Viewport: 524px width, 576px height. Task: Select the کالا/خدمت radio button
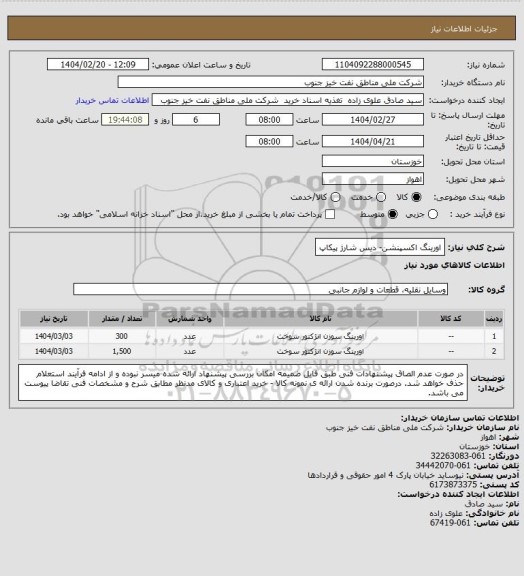point(335,197)
